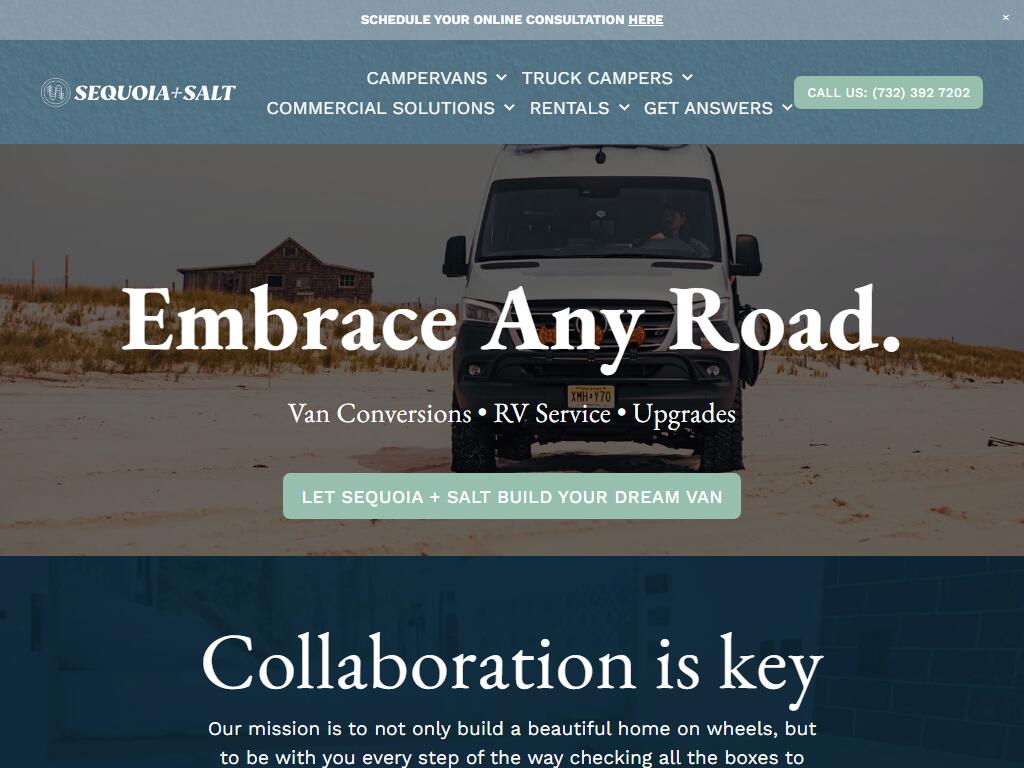Click Let Sequoia + Salt Build Your Dream Van
The image size is (1024, 768).
point(512,496)
